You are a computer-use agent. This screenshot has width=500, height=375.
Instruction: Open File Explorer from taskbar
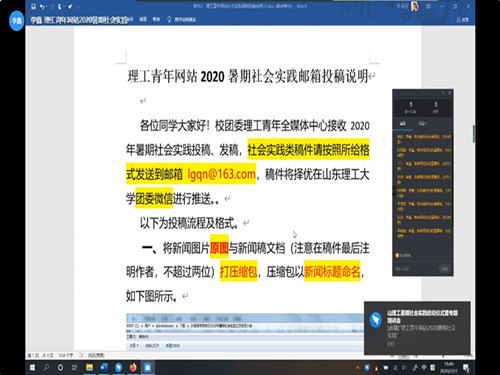[89, 367]
